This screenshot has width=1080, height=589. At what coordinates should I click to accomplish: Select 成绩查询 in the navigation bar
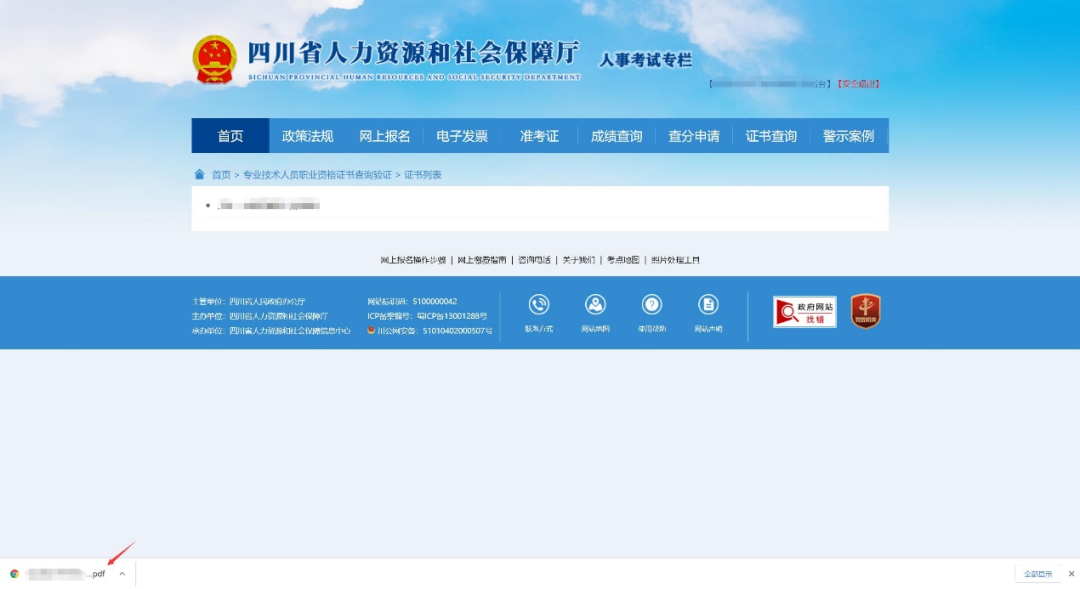click(616, 136)
